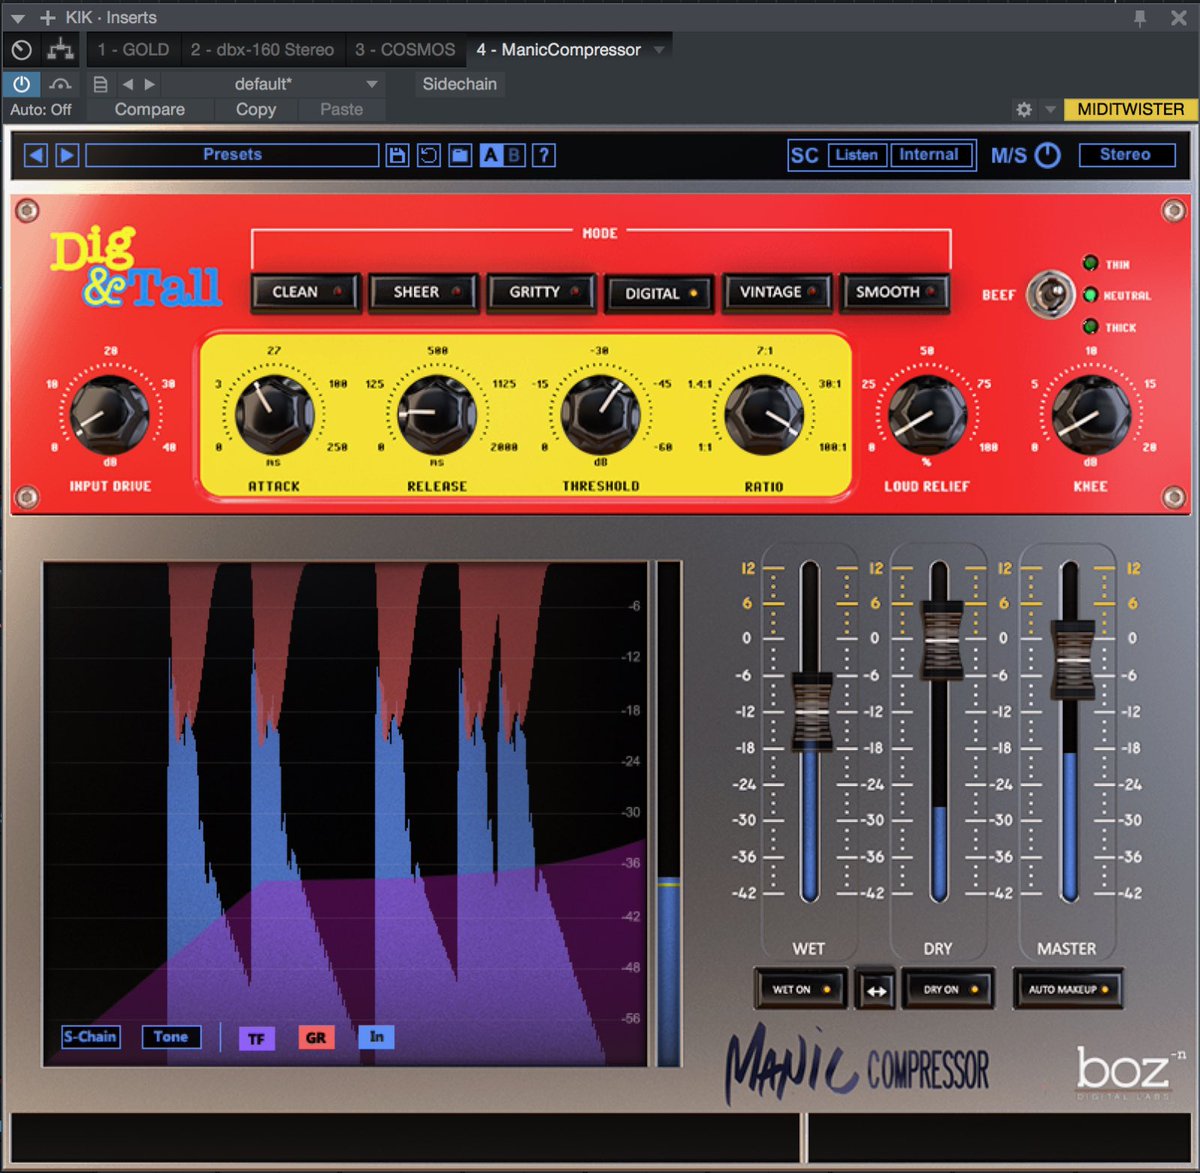The image size is (1200, 1173).
Task: Click the MIDITWISTER yellow label
Action: 1131,109
